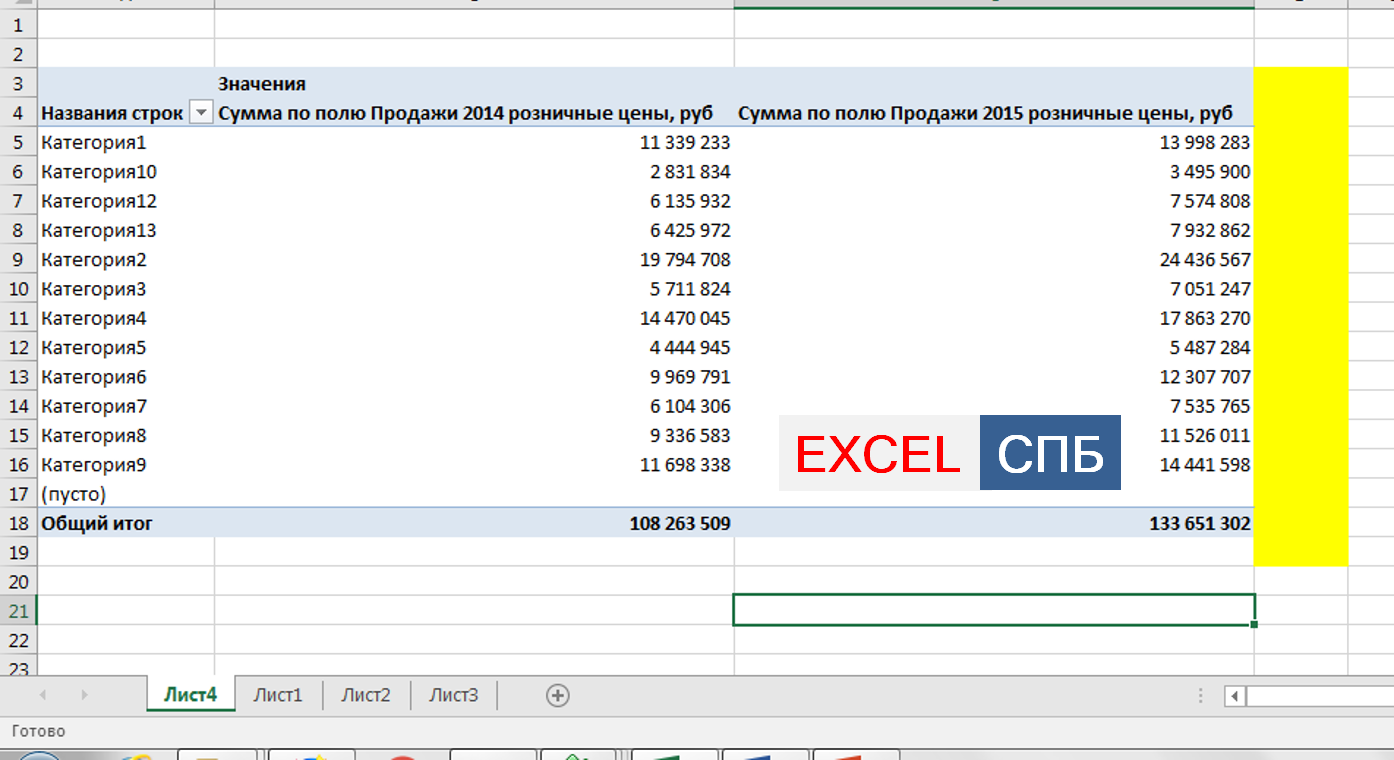Click the tab bar resize handle dots
Viewport: 1394px width, 760px height.
pos(1201,696)
